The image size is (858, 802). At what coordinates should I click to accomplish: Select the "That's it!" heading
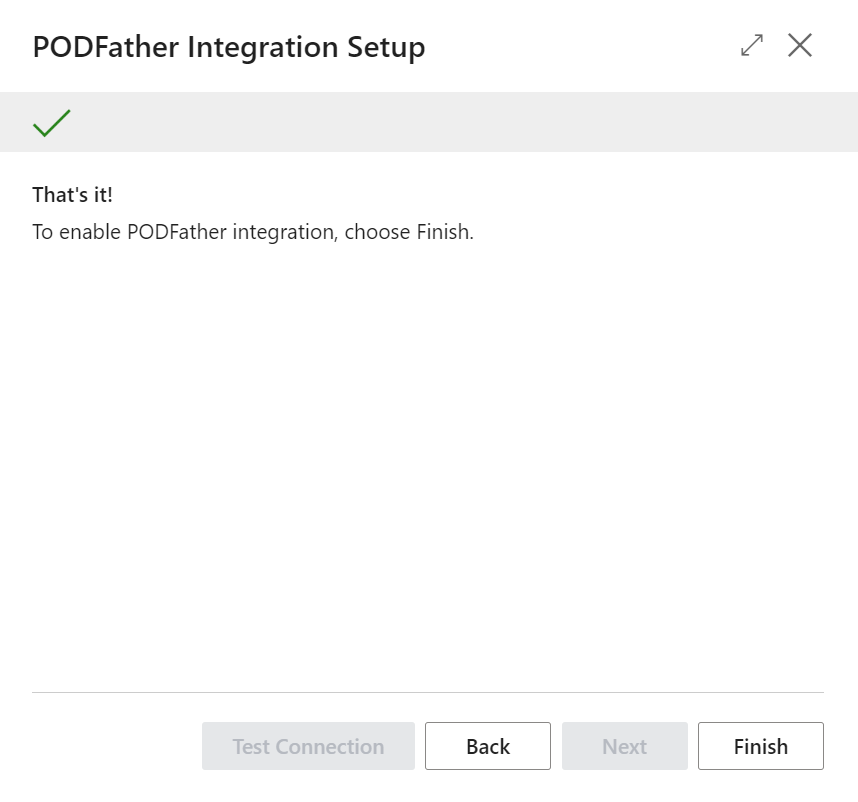tap(73, 195)
